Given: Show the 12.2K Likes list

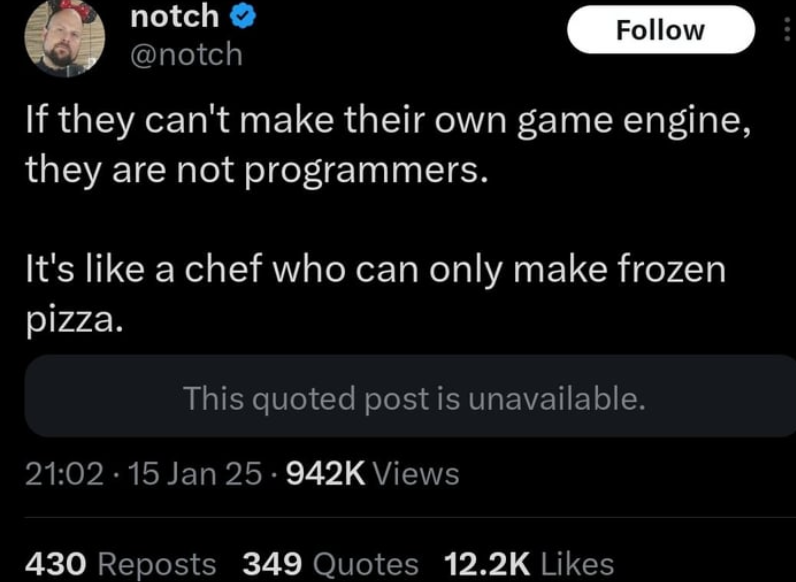Looking at the screenshot, I should (x=529, y=564).
